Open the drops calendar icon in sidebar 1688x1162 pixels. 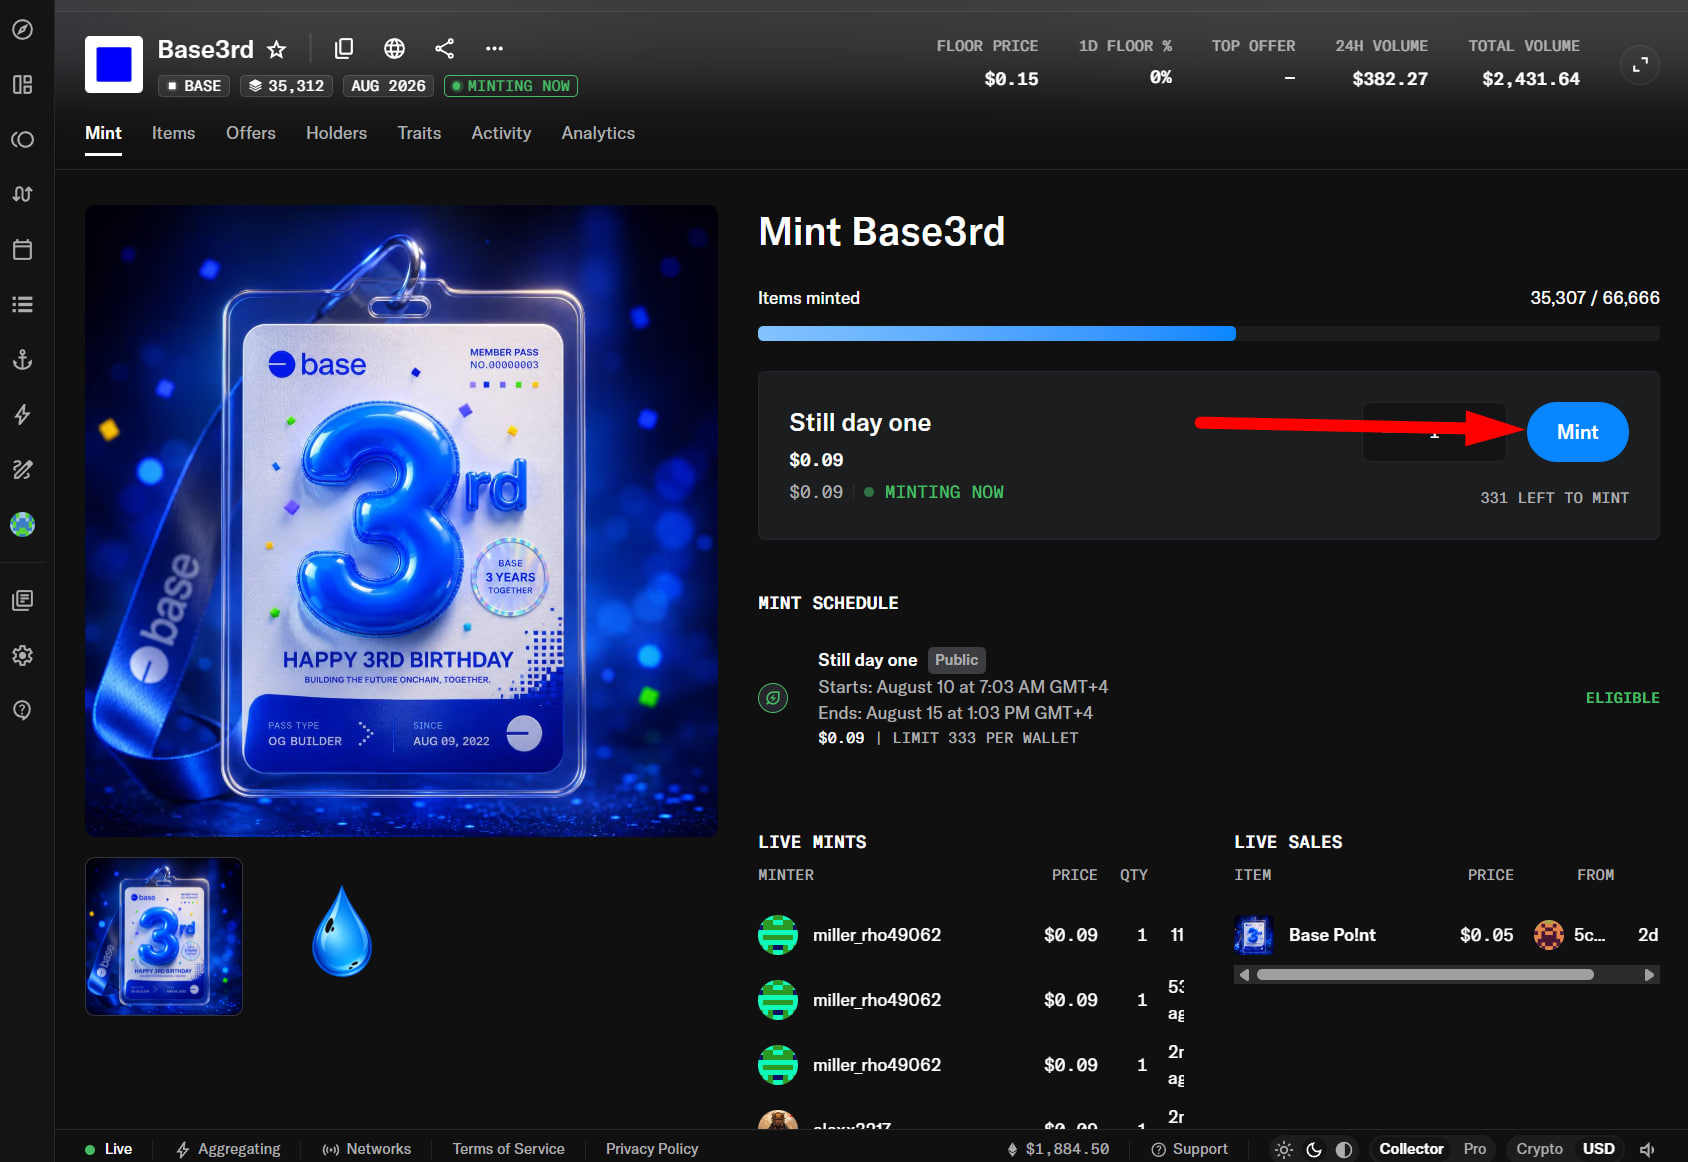click(22, 249)
